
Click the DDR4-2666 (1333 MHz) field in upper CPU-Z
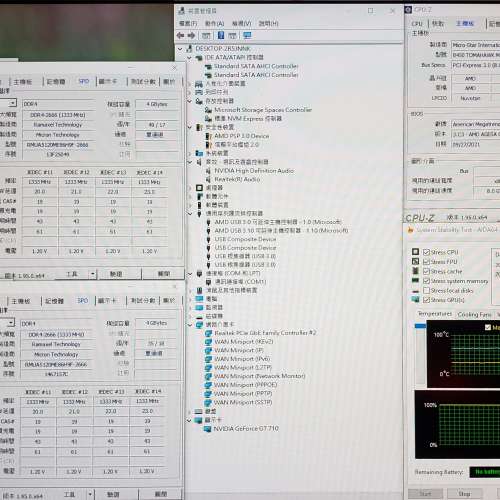pos(58,115)
